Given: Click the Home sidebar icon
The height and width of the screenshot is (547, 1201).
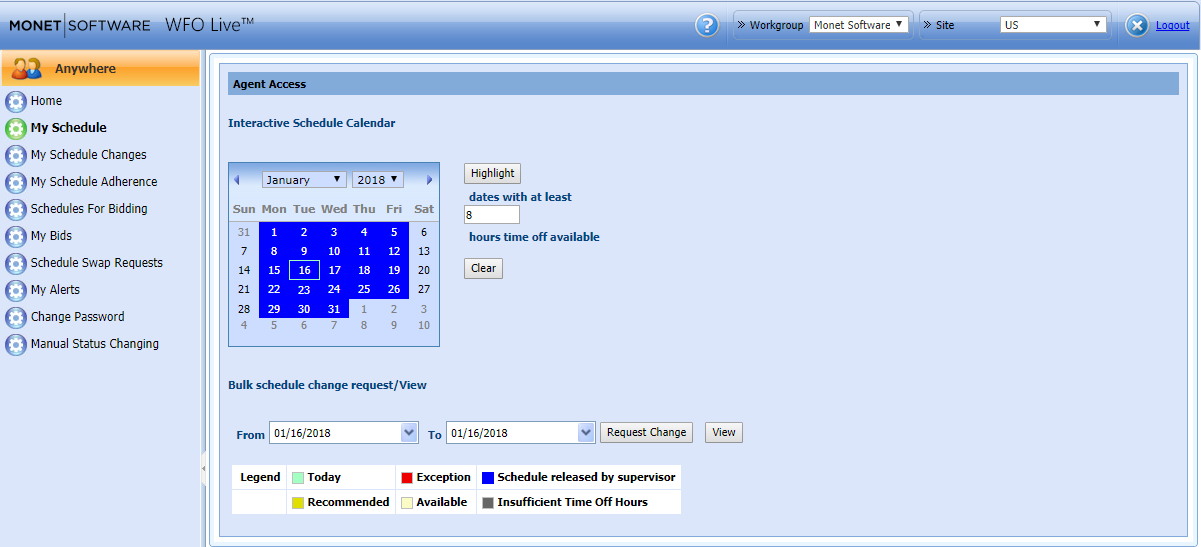Looking at the screenshot, I should tap(16, 101).
